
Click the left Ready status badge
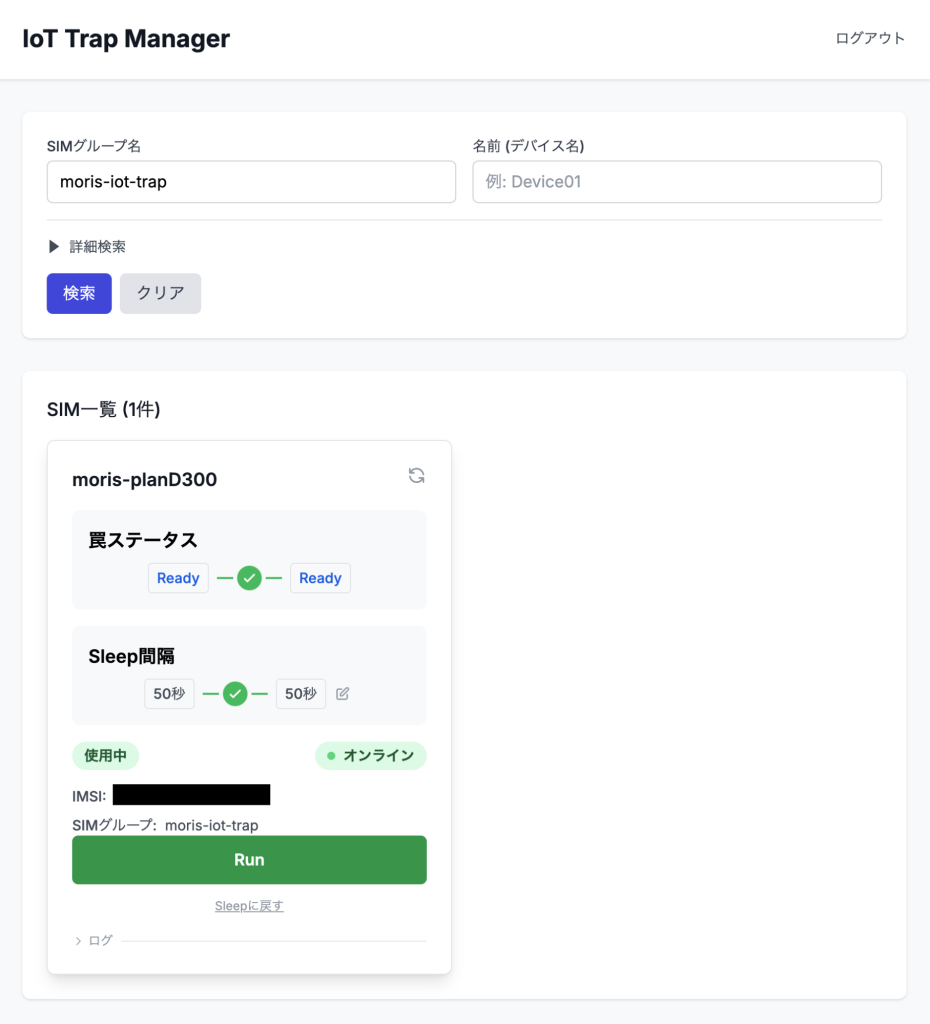[x=178, y=578]
